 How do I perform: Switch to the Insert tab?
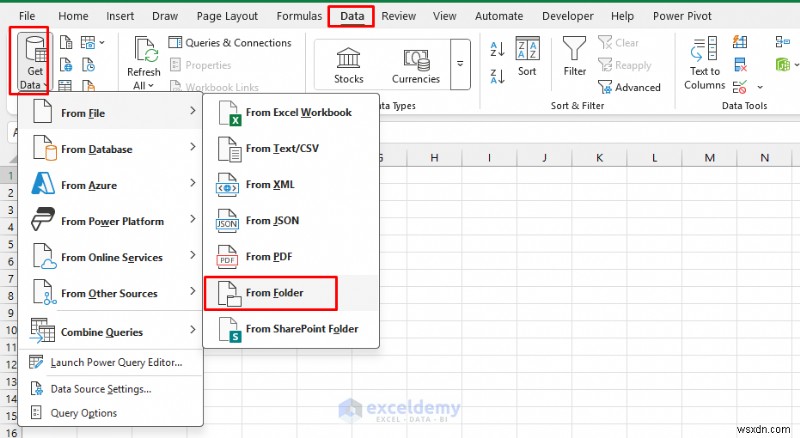click(x=120, y=16)
